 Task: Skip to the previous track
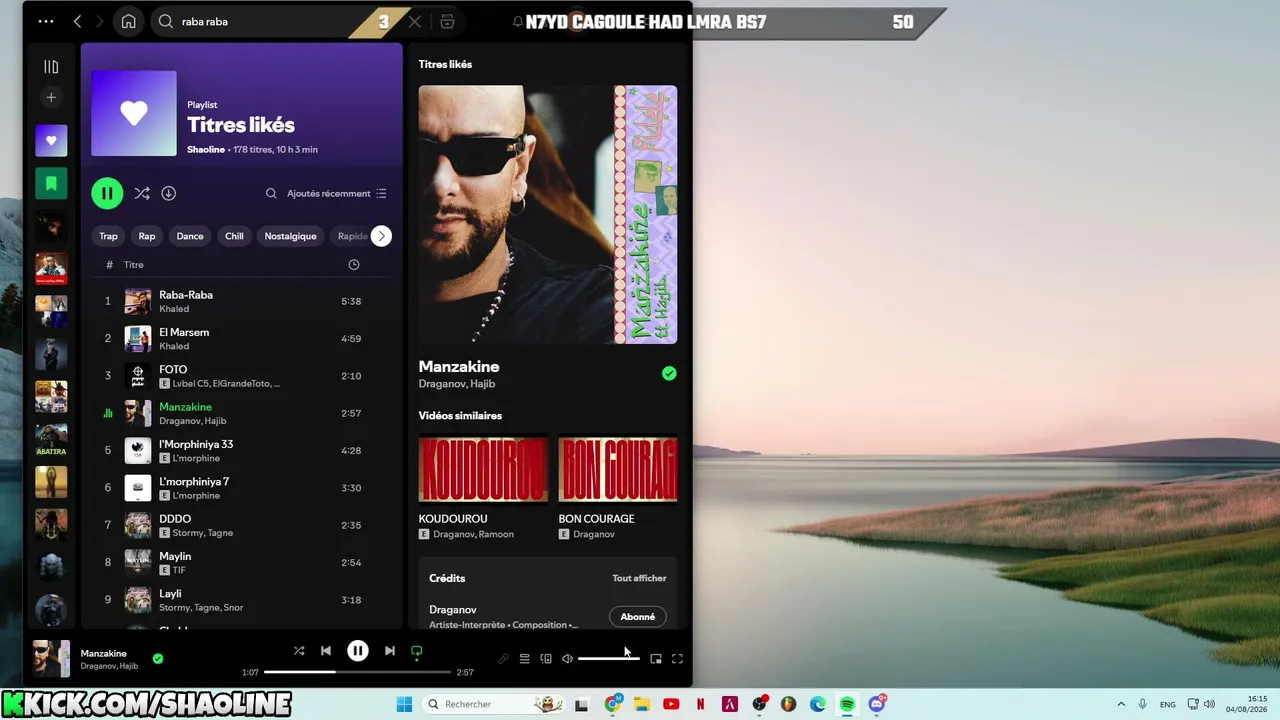click(x=326, y=651)
